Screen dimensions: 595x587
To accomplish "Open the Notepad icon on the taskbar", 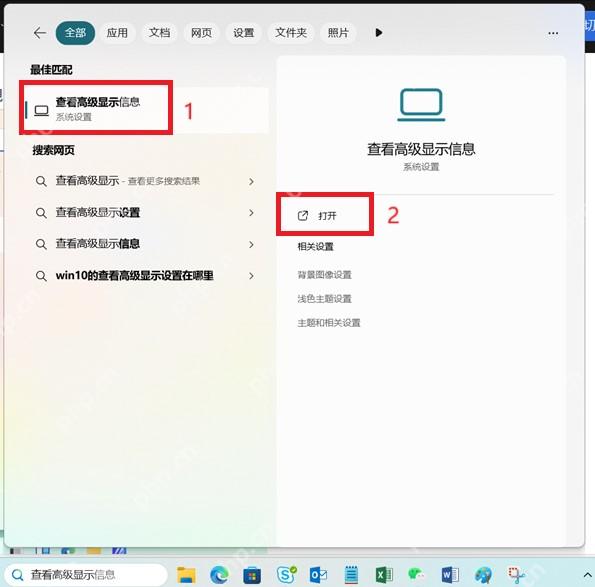I will pos(351,575).
